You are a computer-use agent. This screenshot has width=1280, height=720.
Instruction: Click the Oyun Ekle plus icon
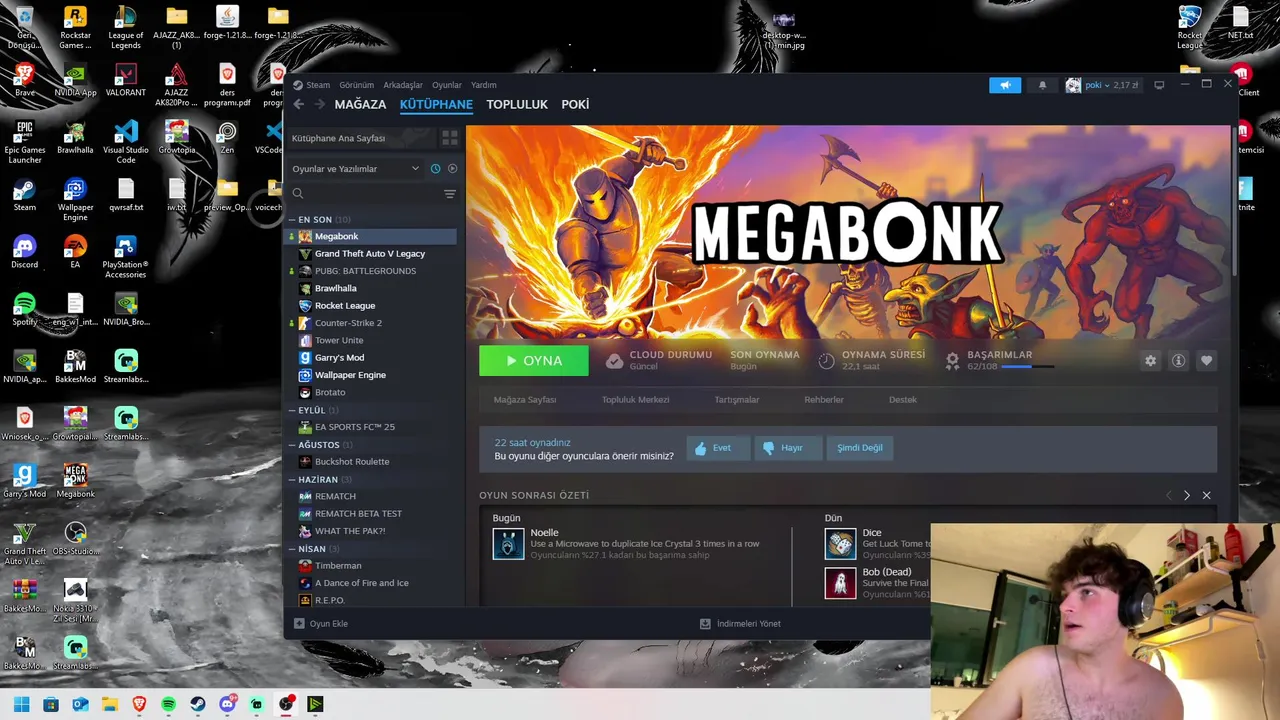pyautogui.click(x=299, y=623)
